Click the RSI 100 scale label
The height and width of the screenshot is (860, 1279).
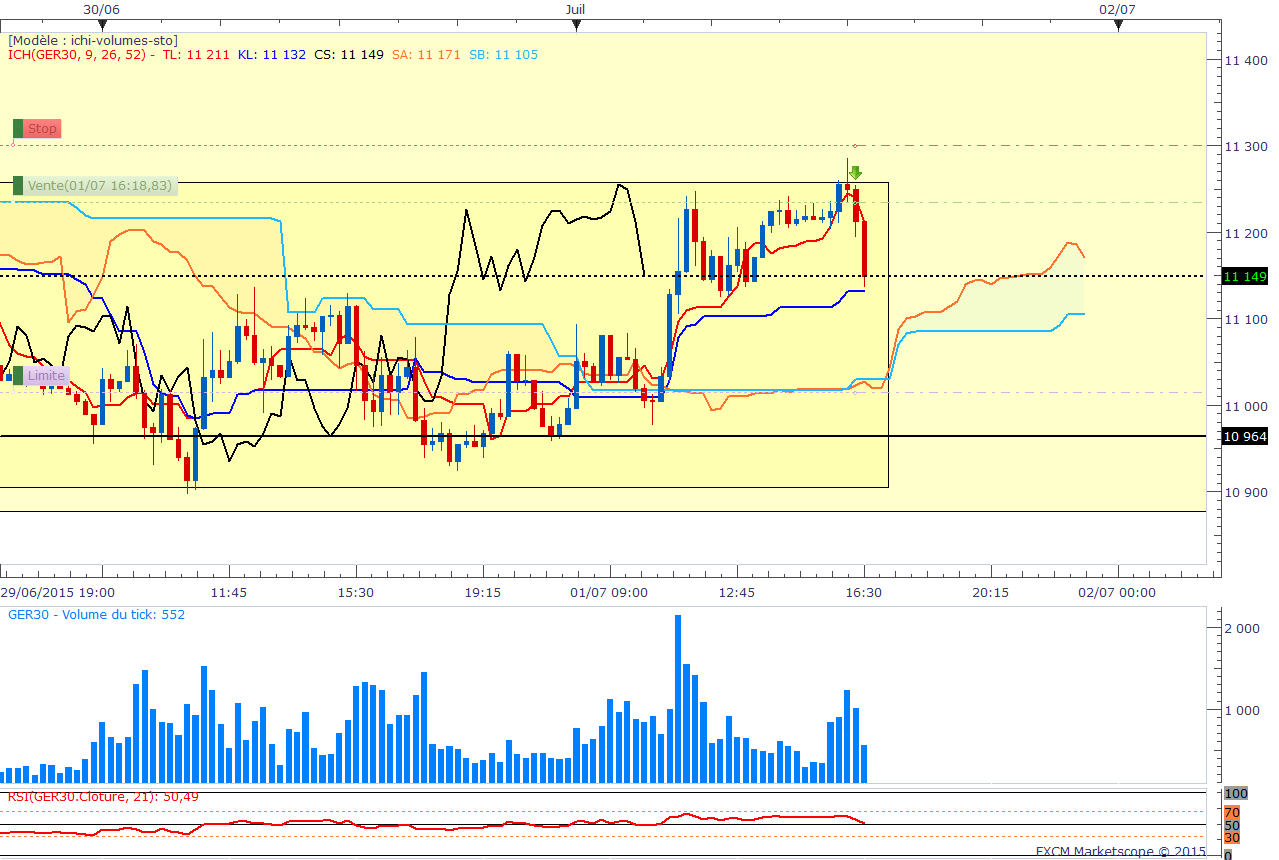(x=1236, y=794)
